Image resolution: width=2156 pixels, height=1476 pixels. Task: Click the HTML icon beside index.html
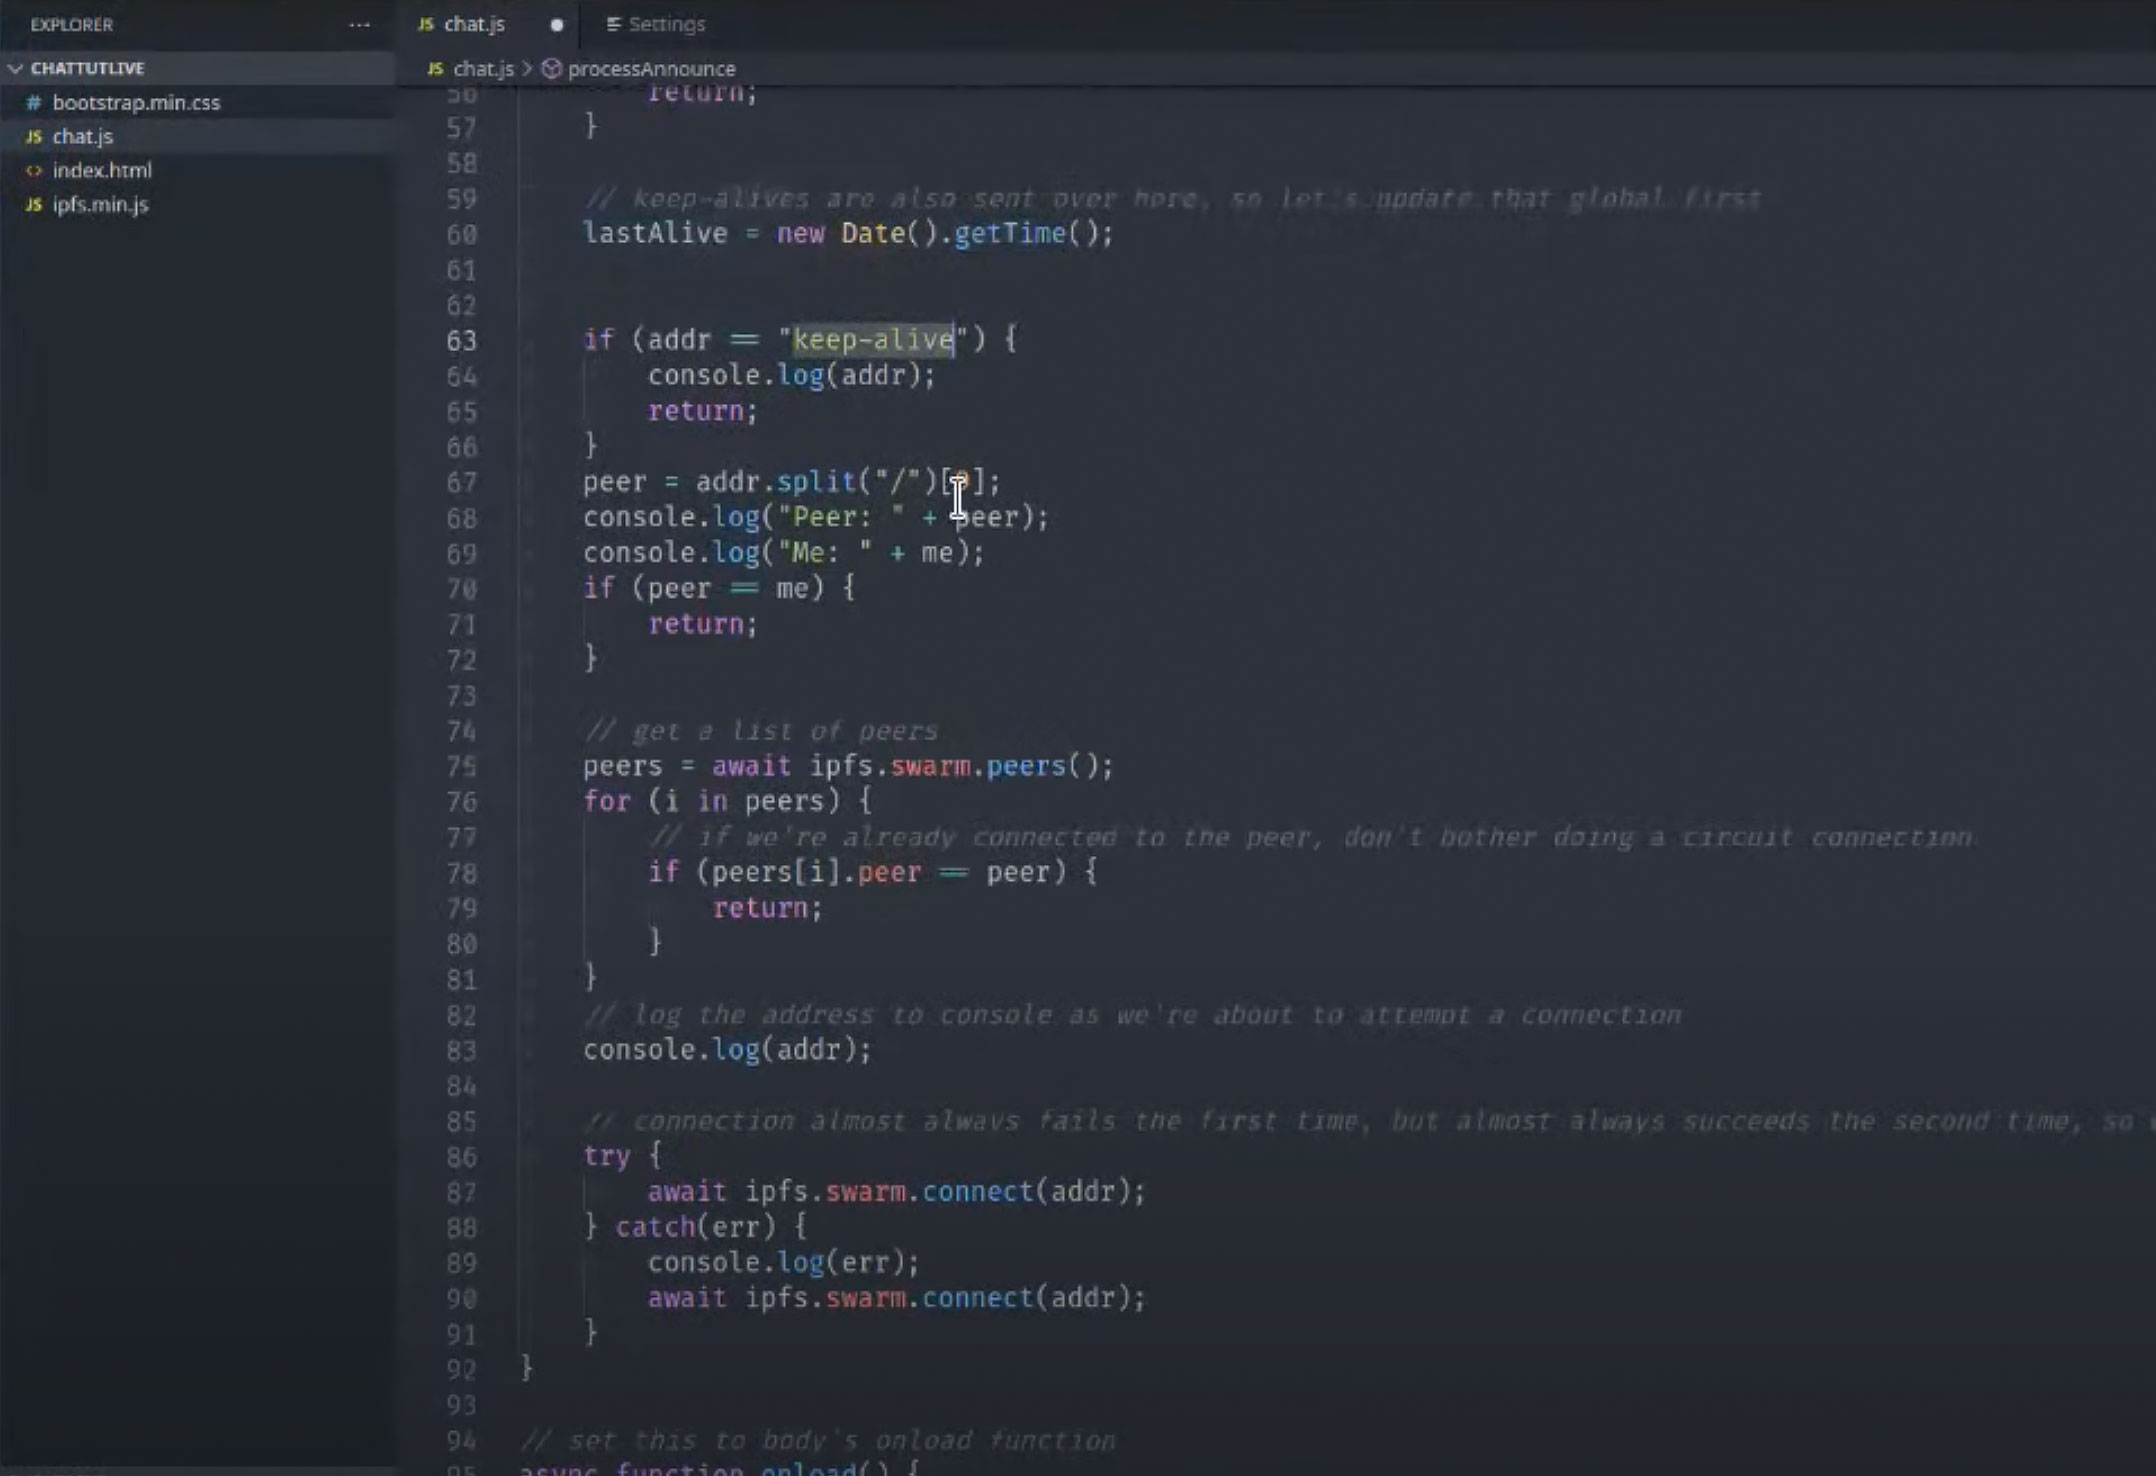coord(34,170)
